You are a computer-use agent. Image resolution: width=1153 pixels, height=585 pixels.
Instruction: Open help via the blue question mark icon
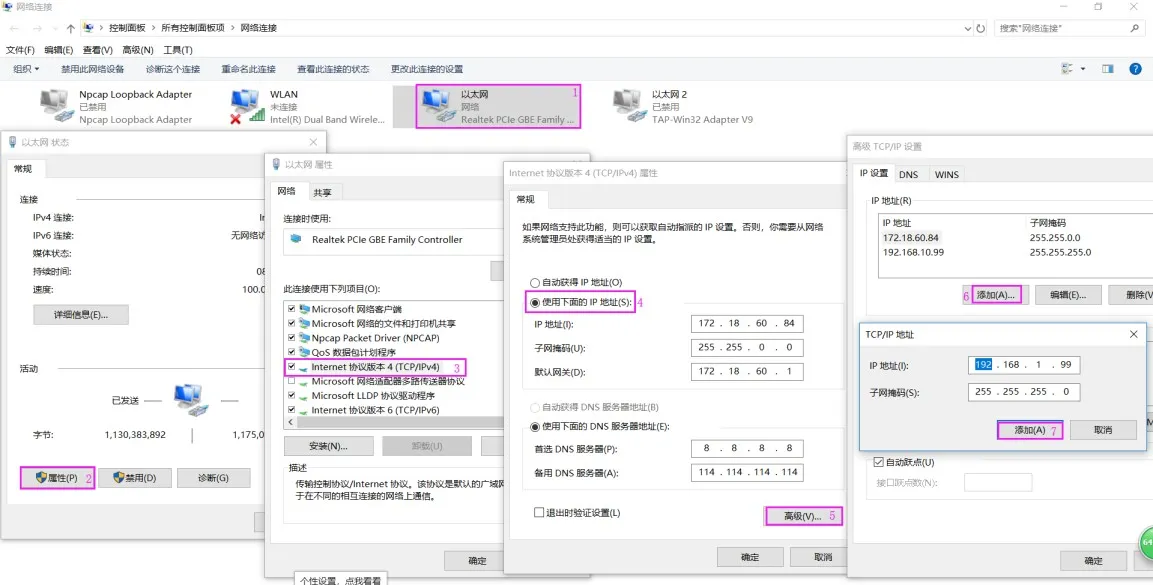coord(1135,68)
